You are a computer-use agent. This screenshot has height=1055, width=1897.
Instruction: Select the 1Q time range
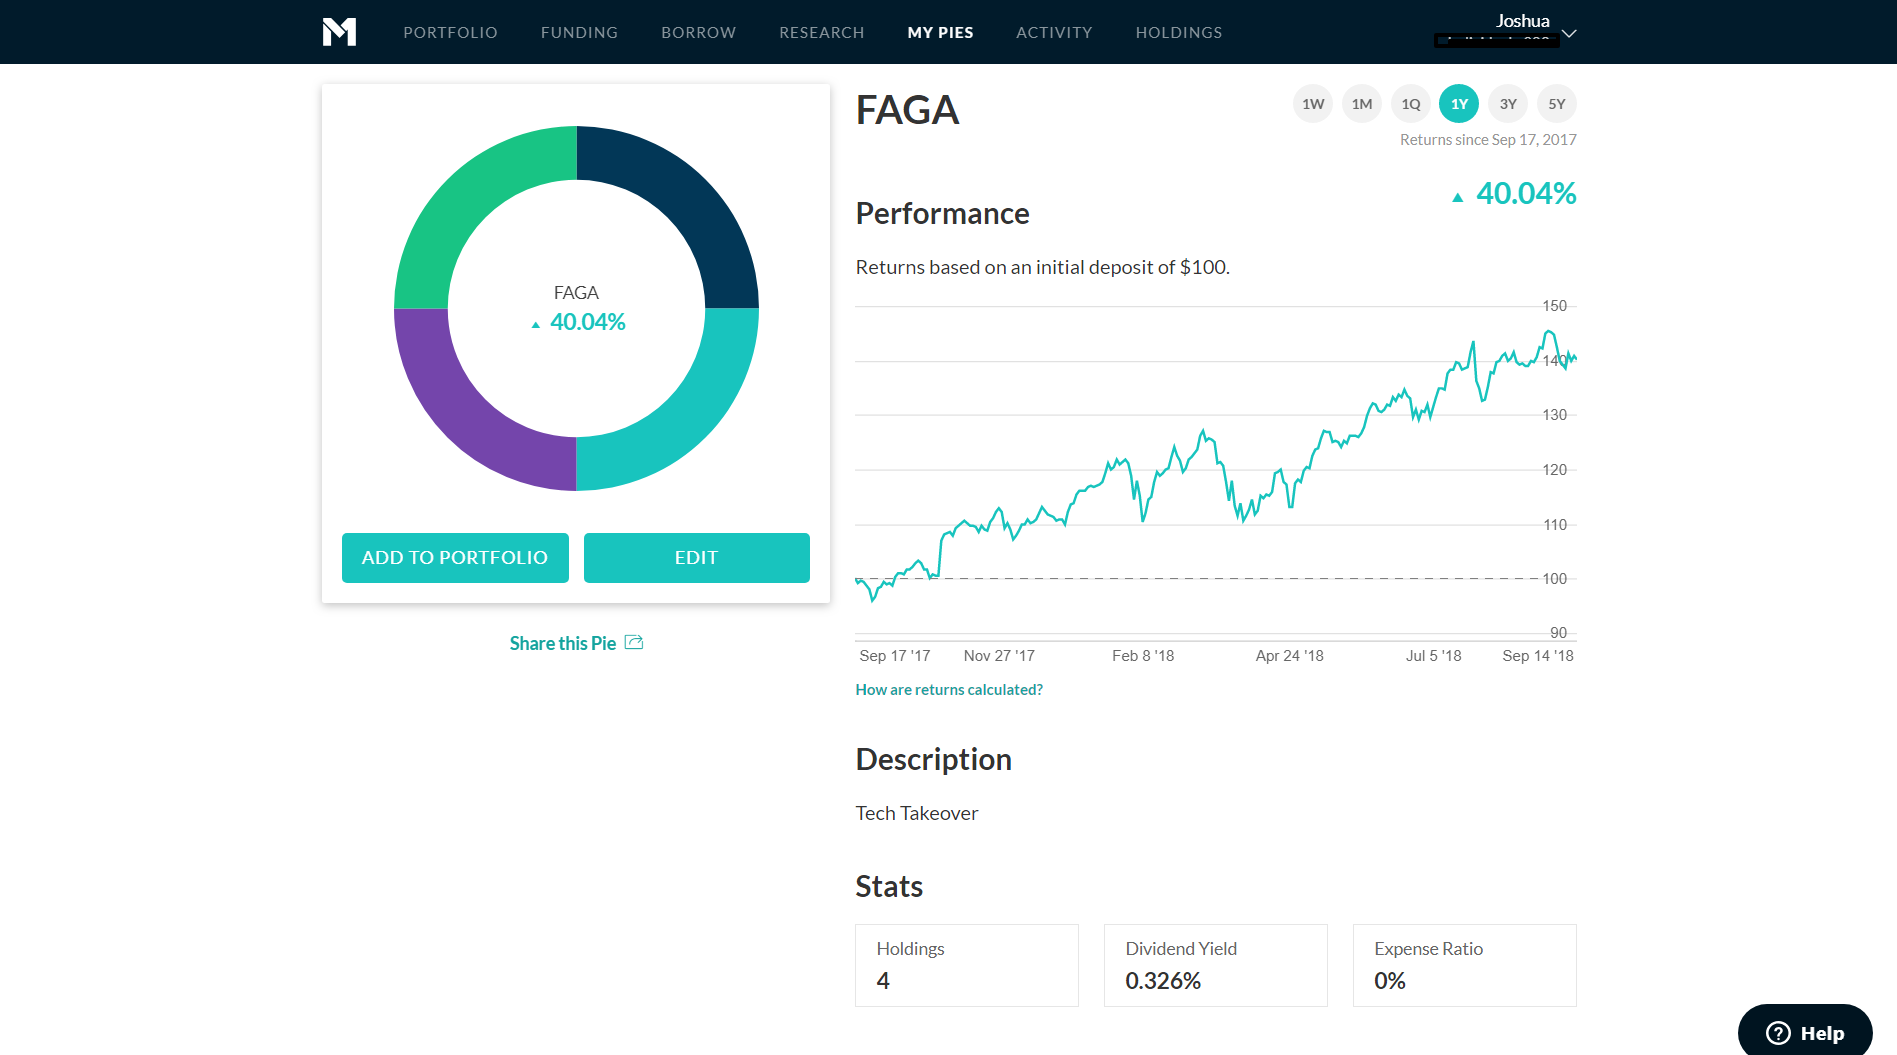[1410, 104]
